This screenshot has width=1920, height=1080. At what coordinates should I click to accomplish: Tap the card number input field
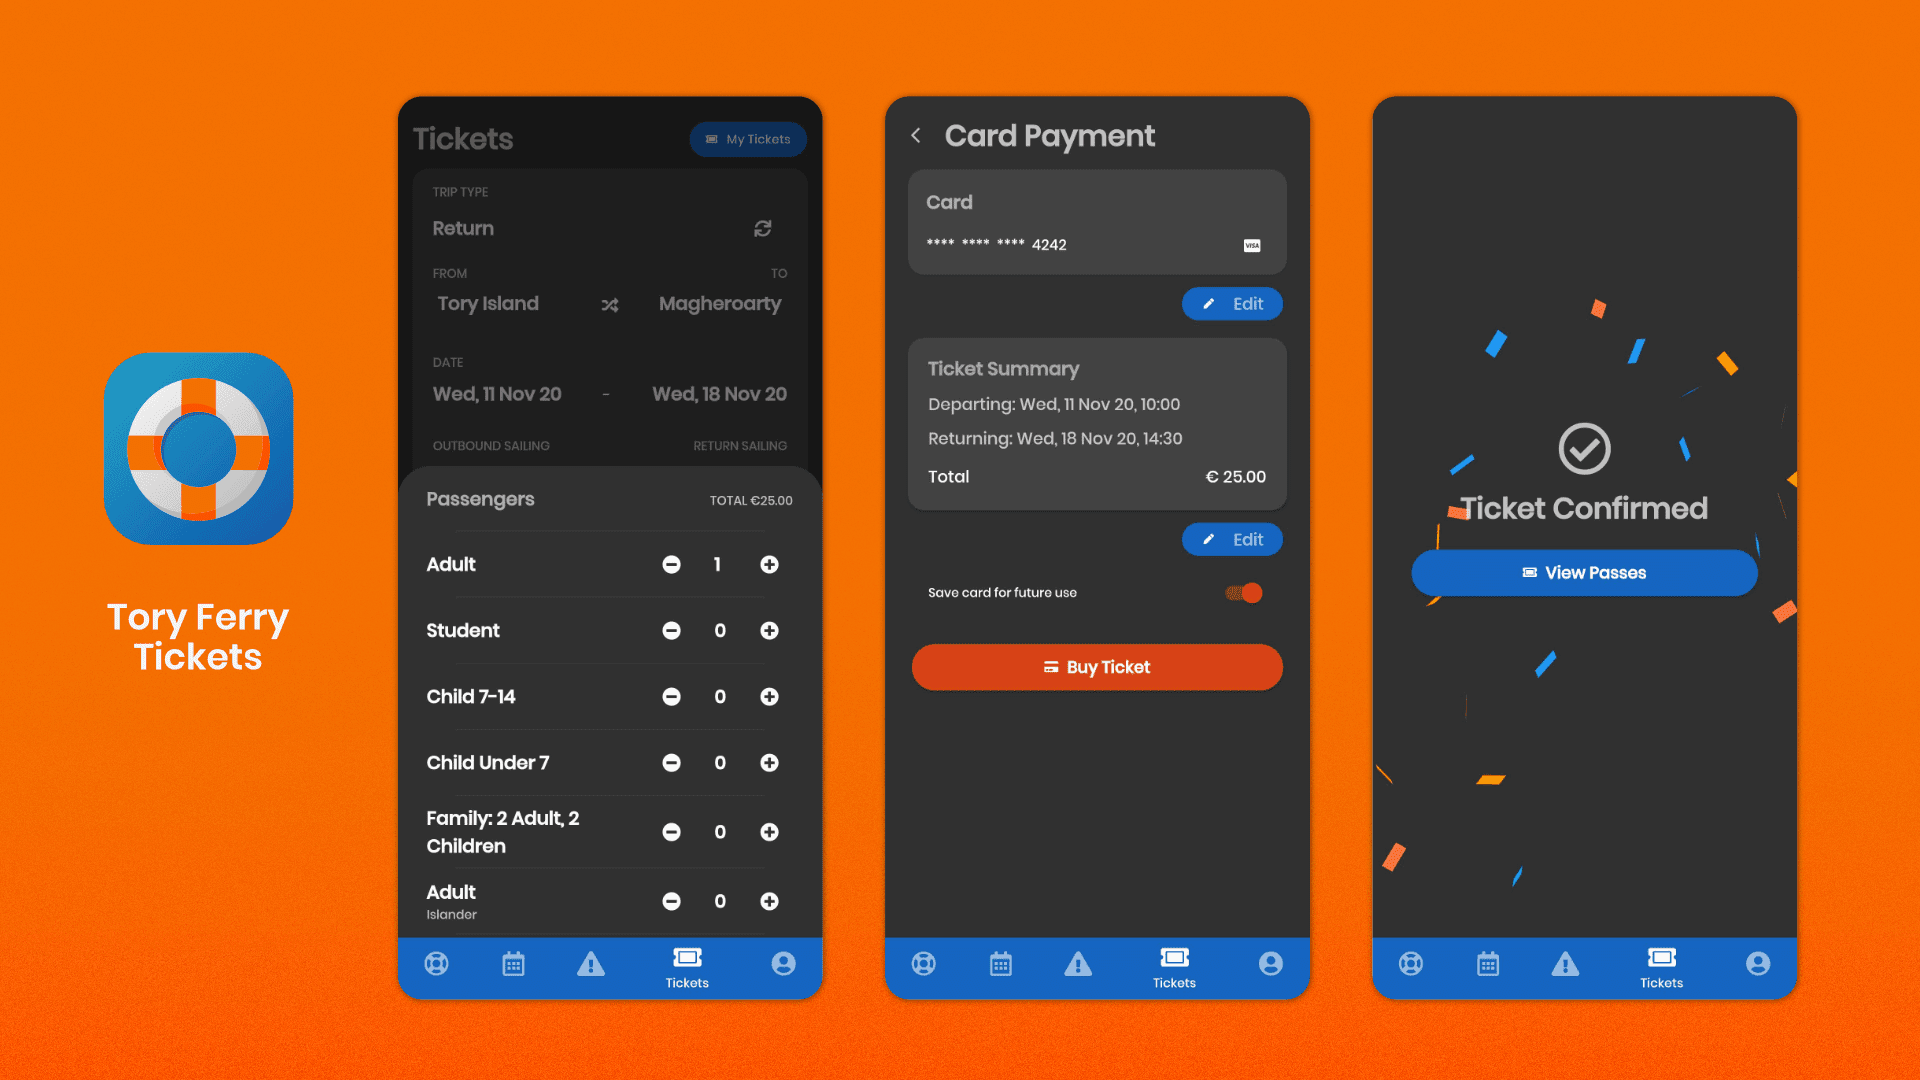1095,245
